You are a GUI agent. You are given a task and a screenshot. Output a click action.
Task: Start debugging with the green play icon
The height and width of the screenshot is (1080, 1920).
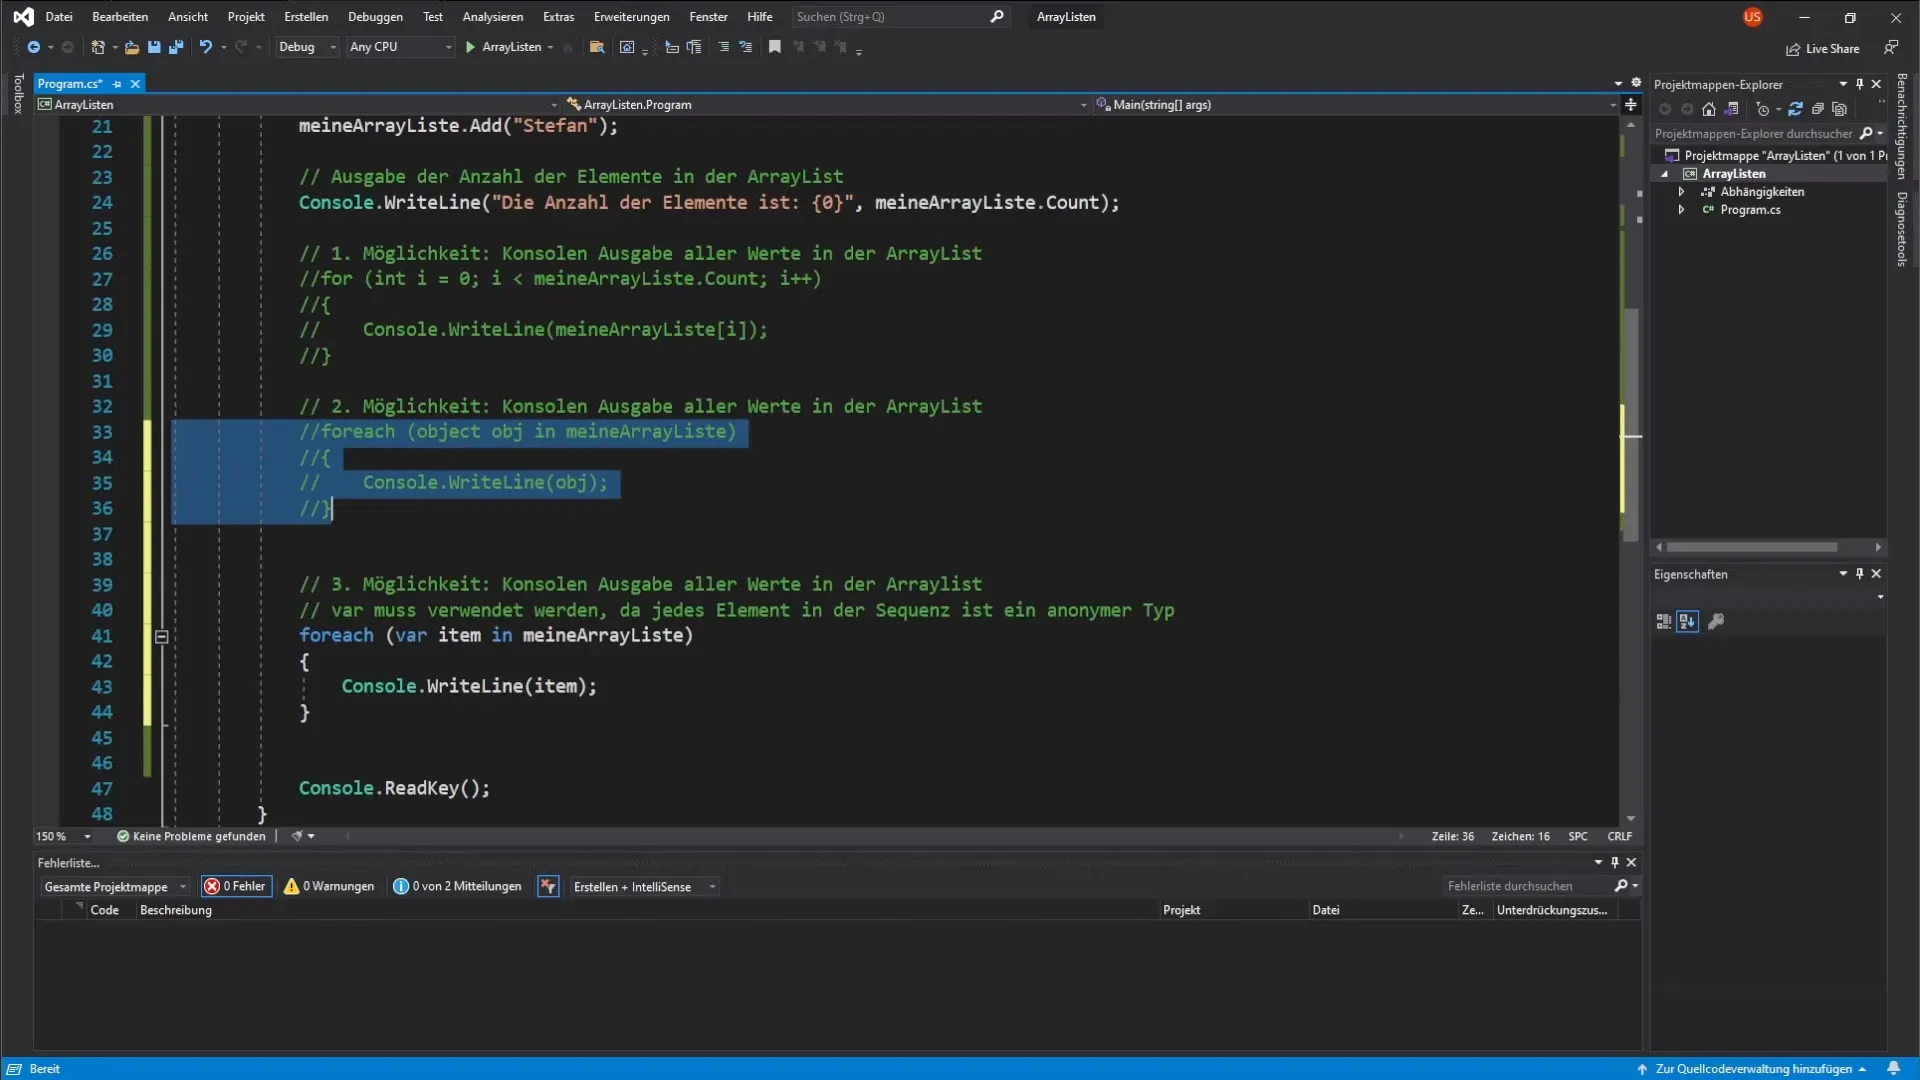click(x=470, y=47)
